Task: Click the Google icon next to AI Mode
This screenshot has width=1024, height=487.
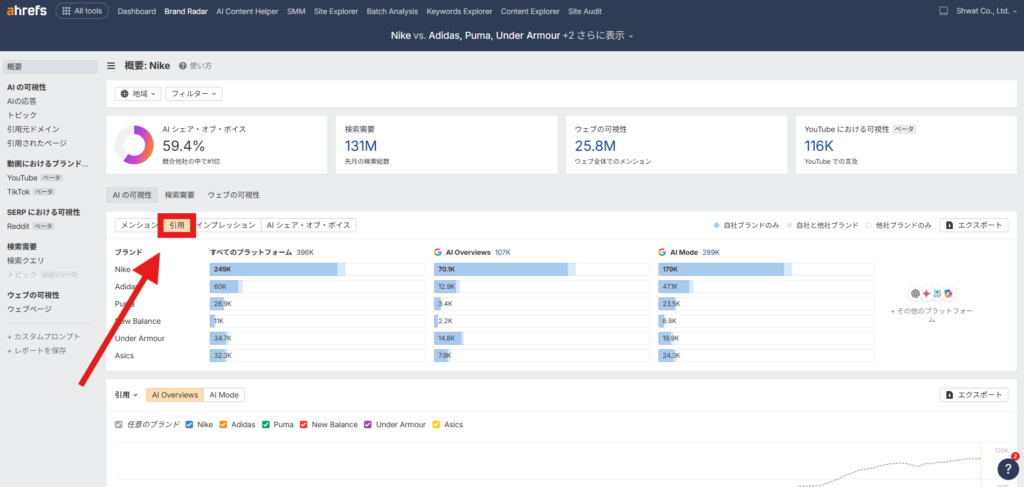Action: (x=662, y=253)
